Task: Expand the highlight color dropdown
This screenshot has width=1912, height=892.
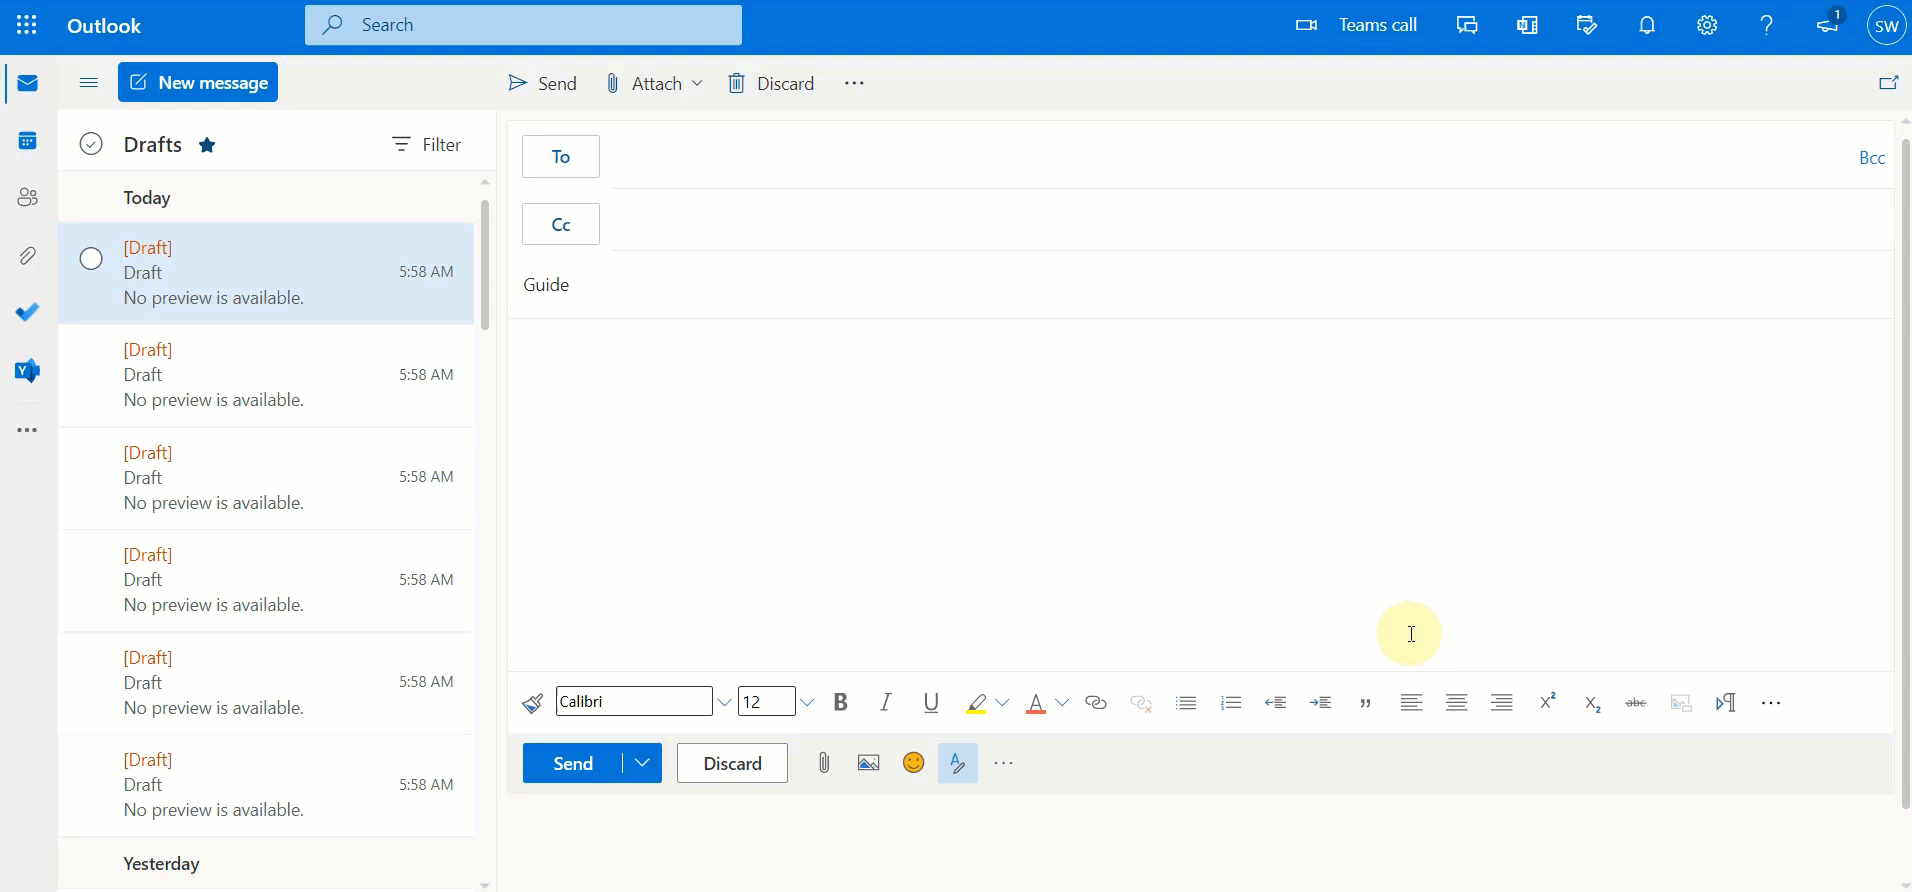Action: click(1003, 703)
